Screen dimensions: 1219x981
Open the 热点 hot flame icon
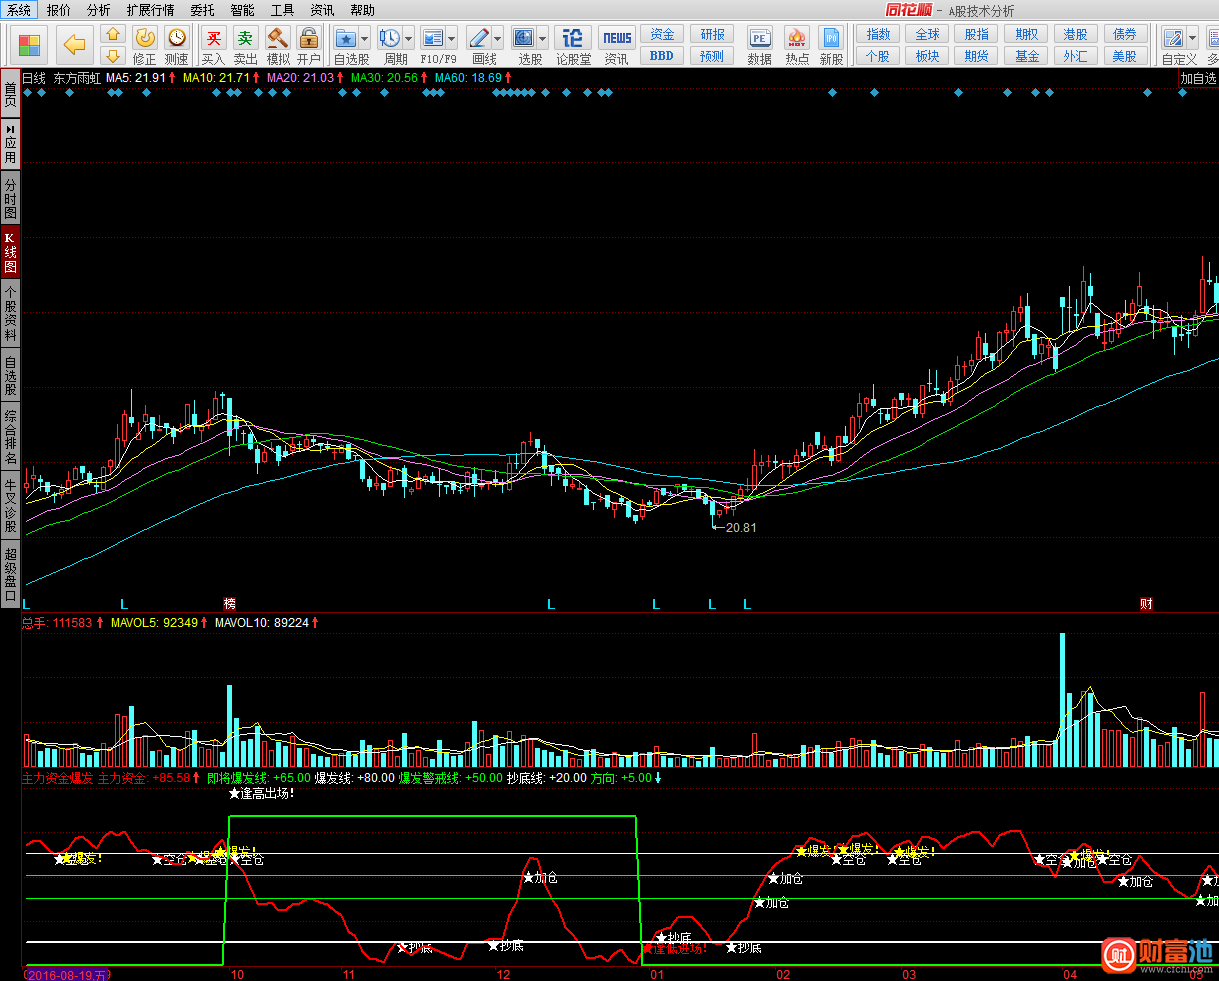pos(796,39)
